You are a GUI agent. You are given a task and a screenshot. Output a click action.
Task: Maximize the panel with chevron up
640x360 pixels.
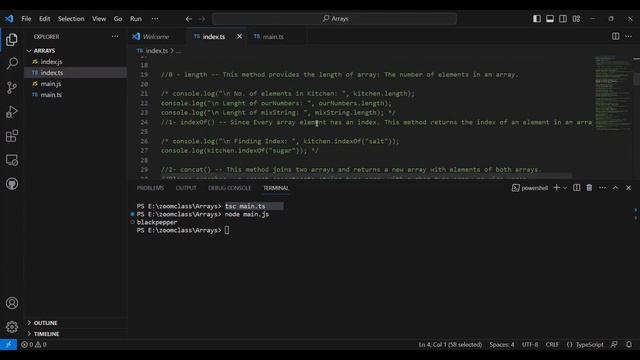coord(616,188)
